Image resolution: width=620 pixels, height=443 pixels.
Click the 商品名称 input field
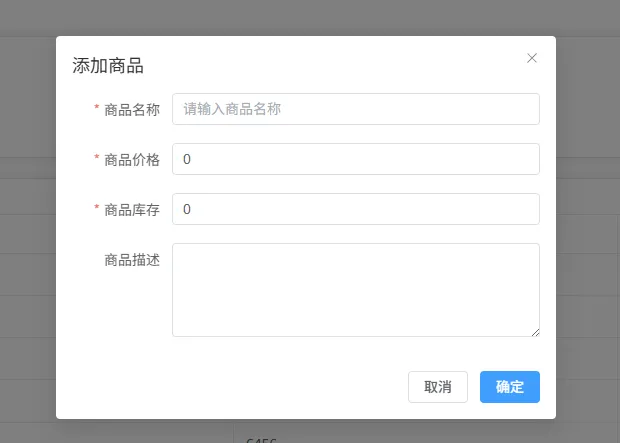(x=355, y=109)
